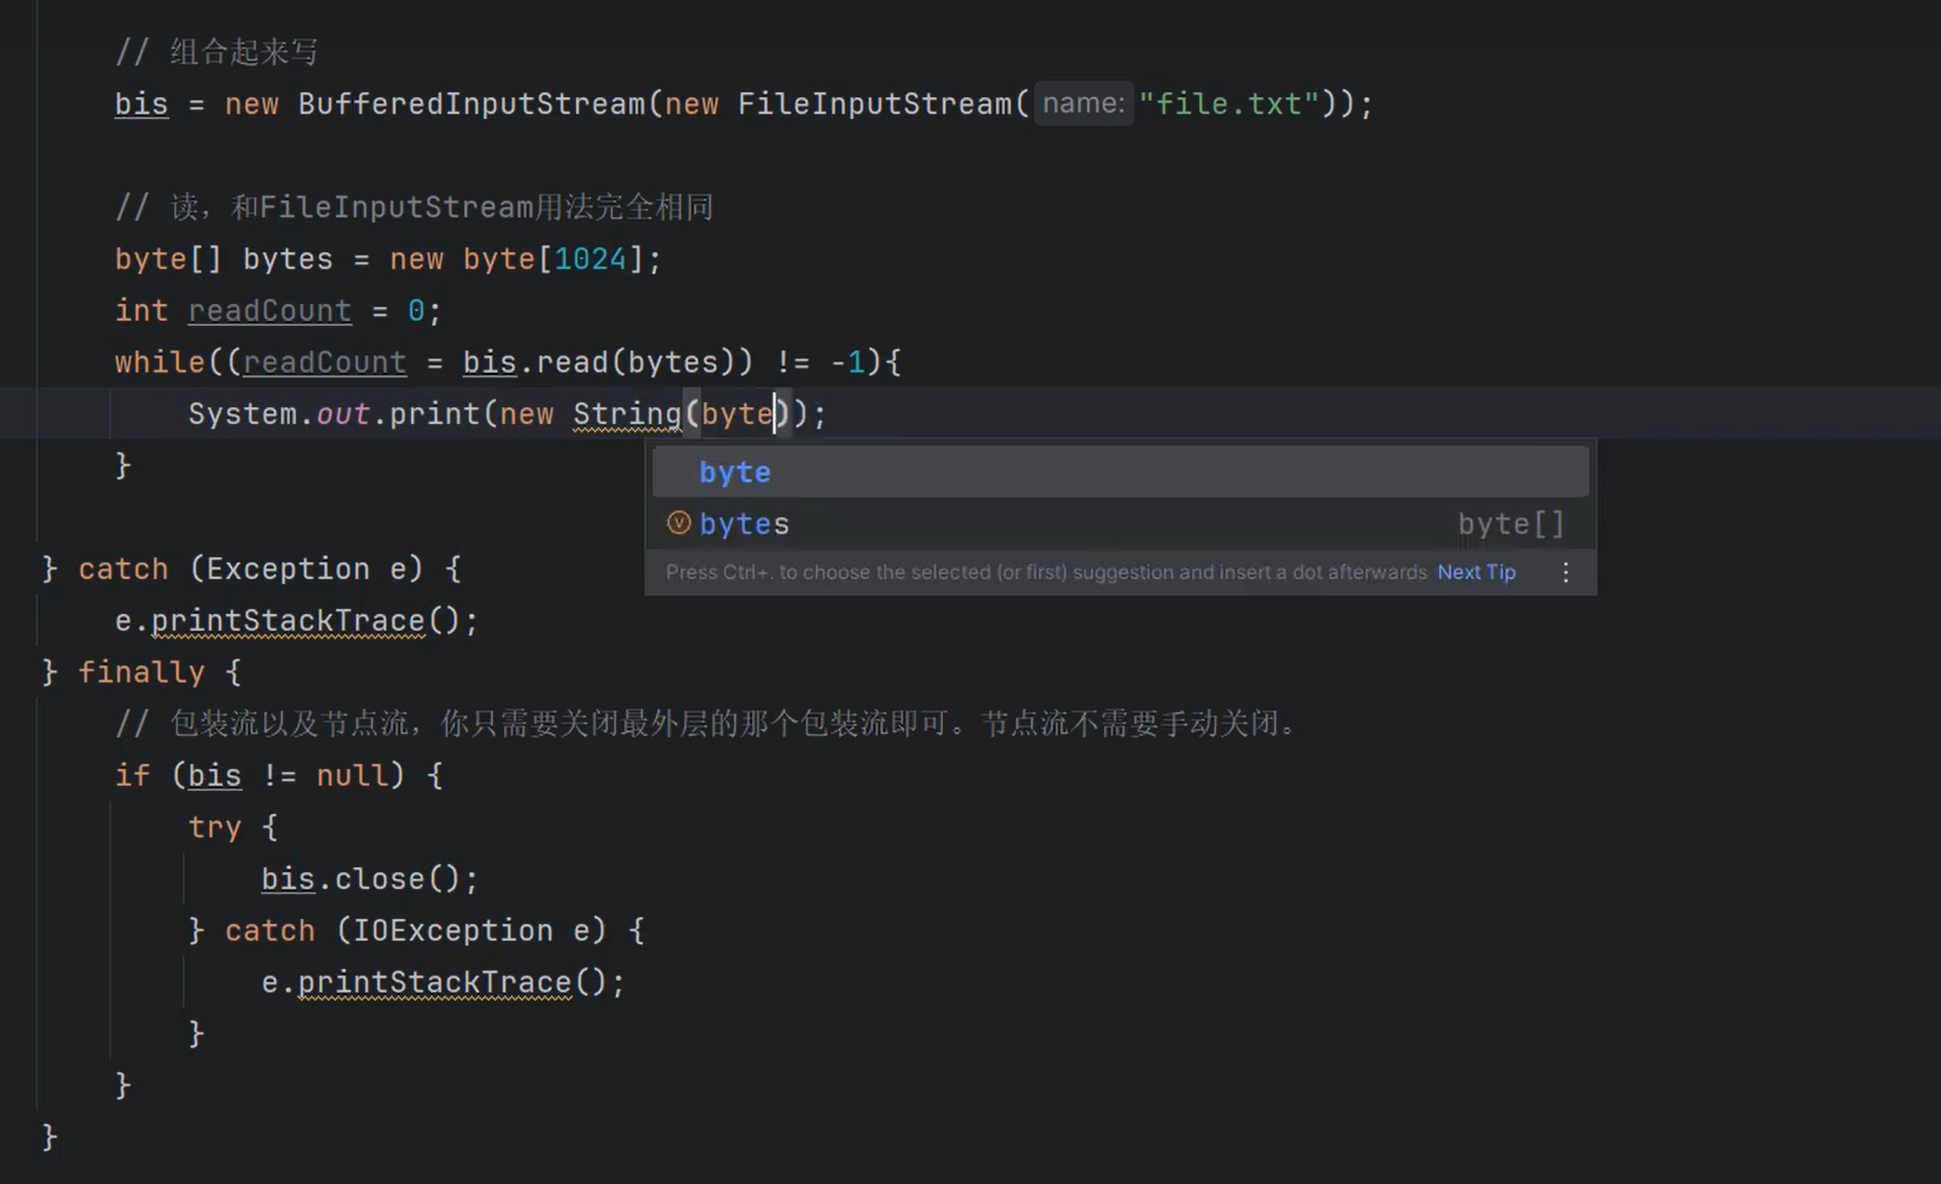Viewport: 1941px width, 1184px height.
Task: Click the 'byte[]' type label in suggestions
Action: coord(1510,524)
